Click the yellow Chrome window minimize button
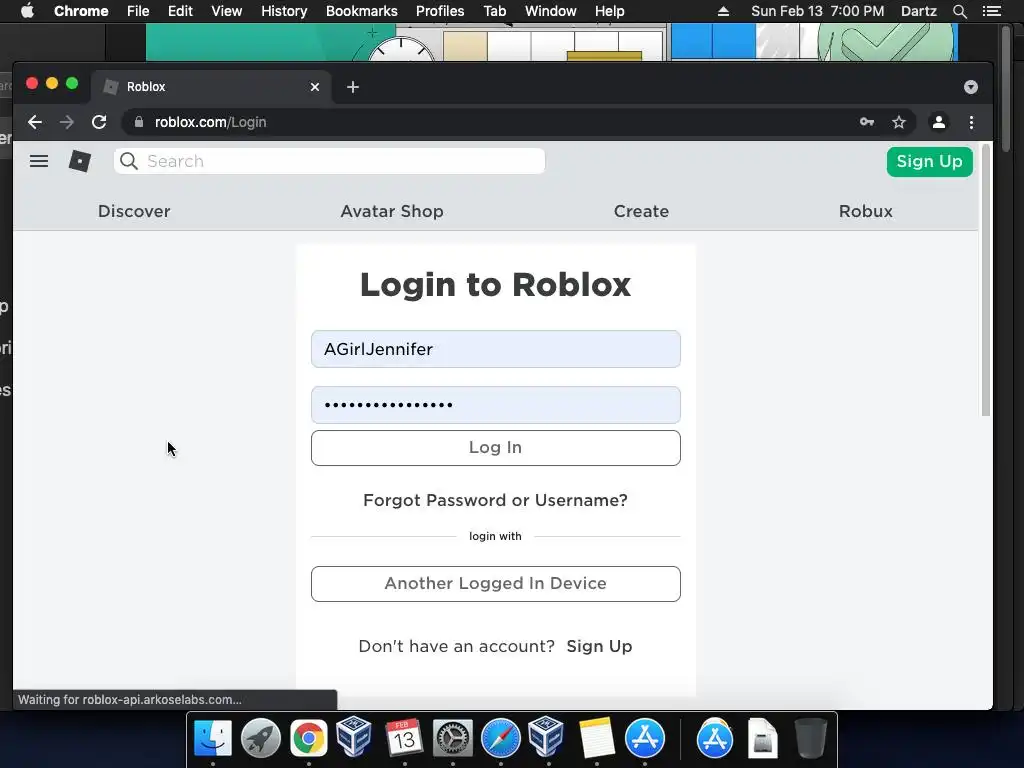Viewport: 1024px width, 768px height. 52,84
